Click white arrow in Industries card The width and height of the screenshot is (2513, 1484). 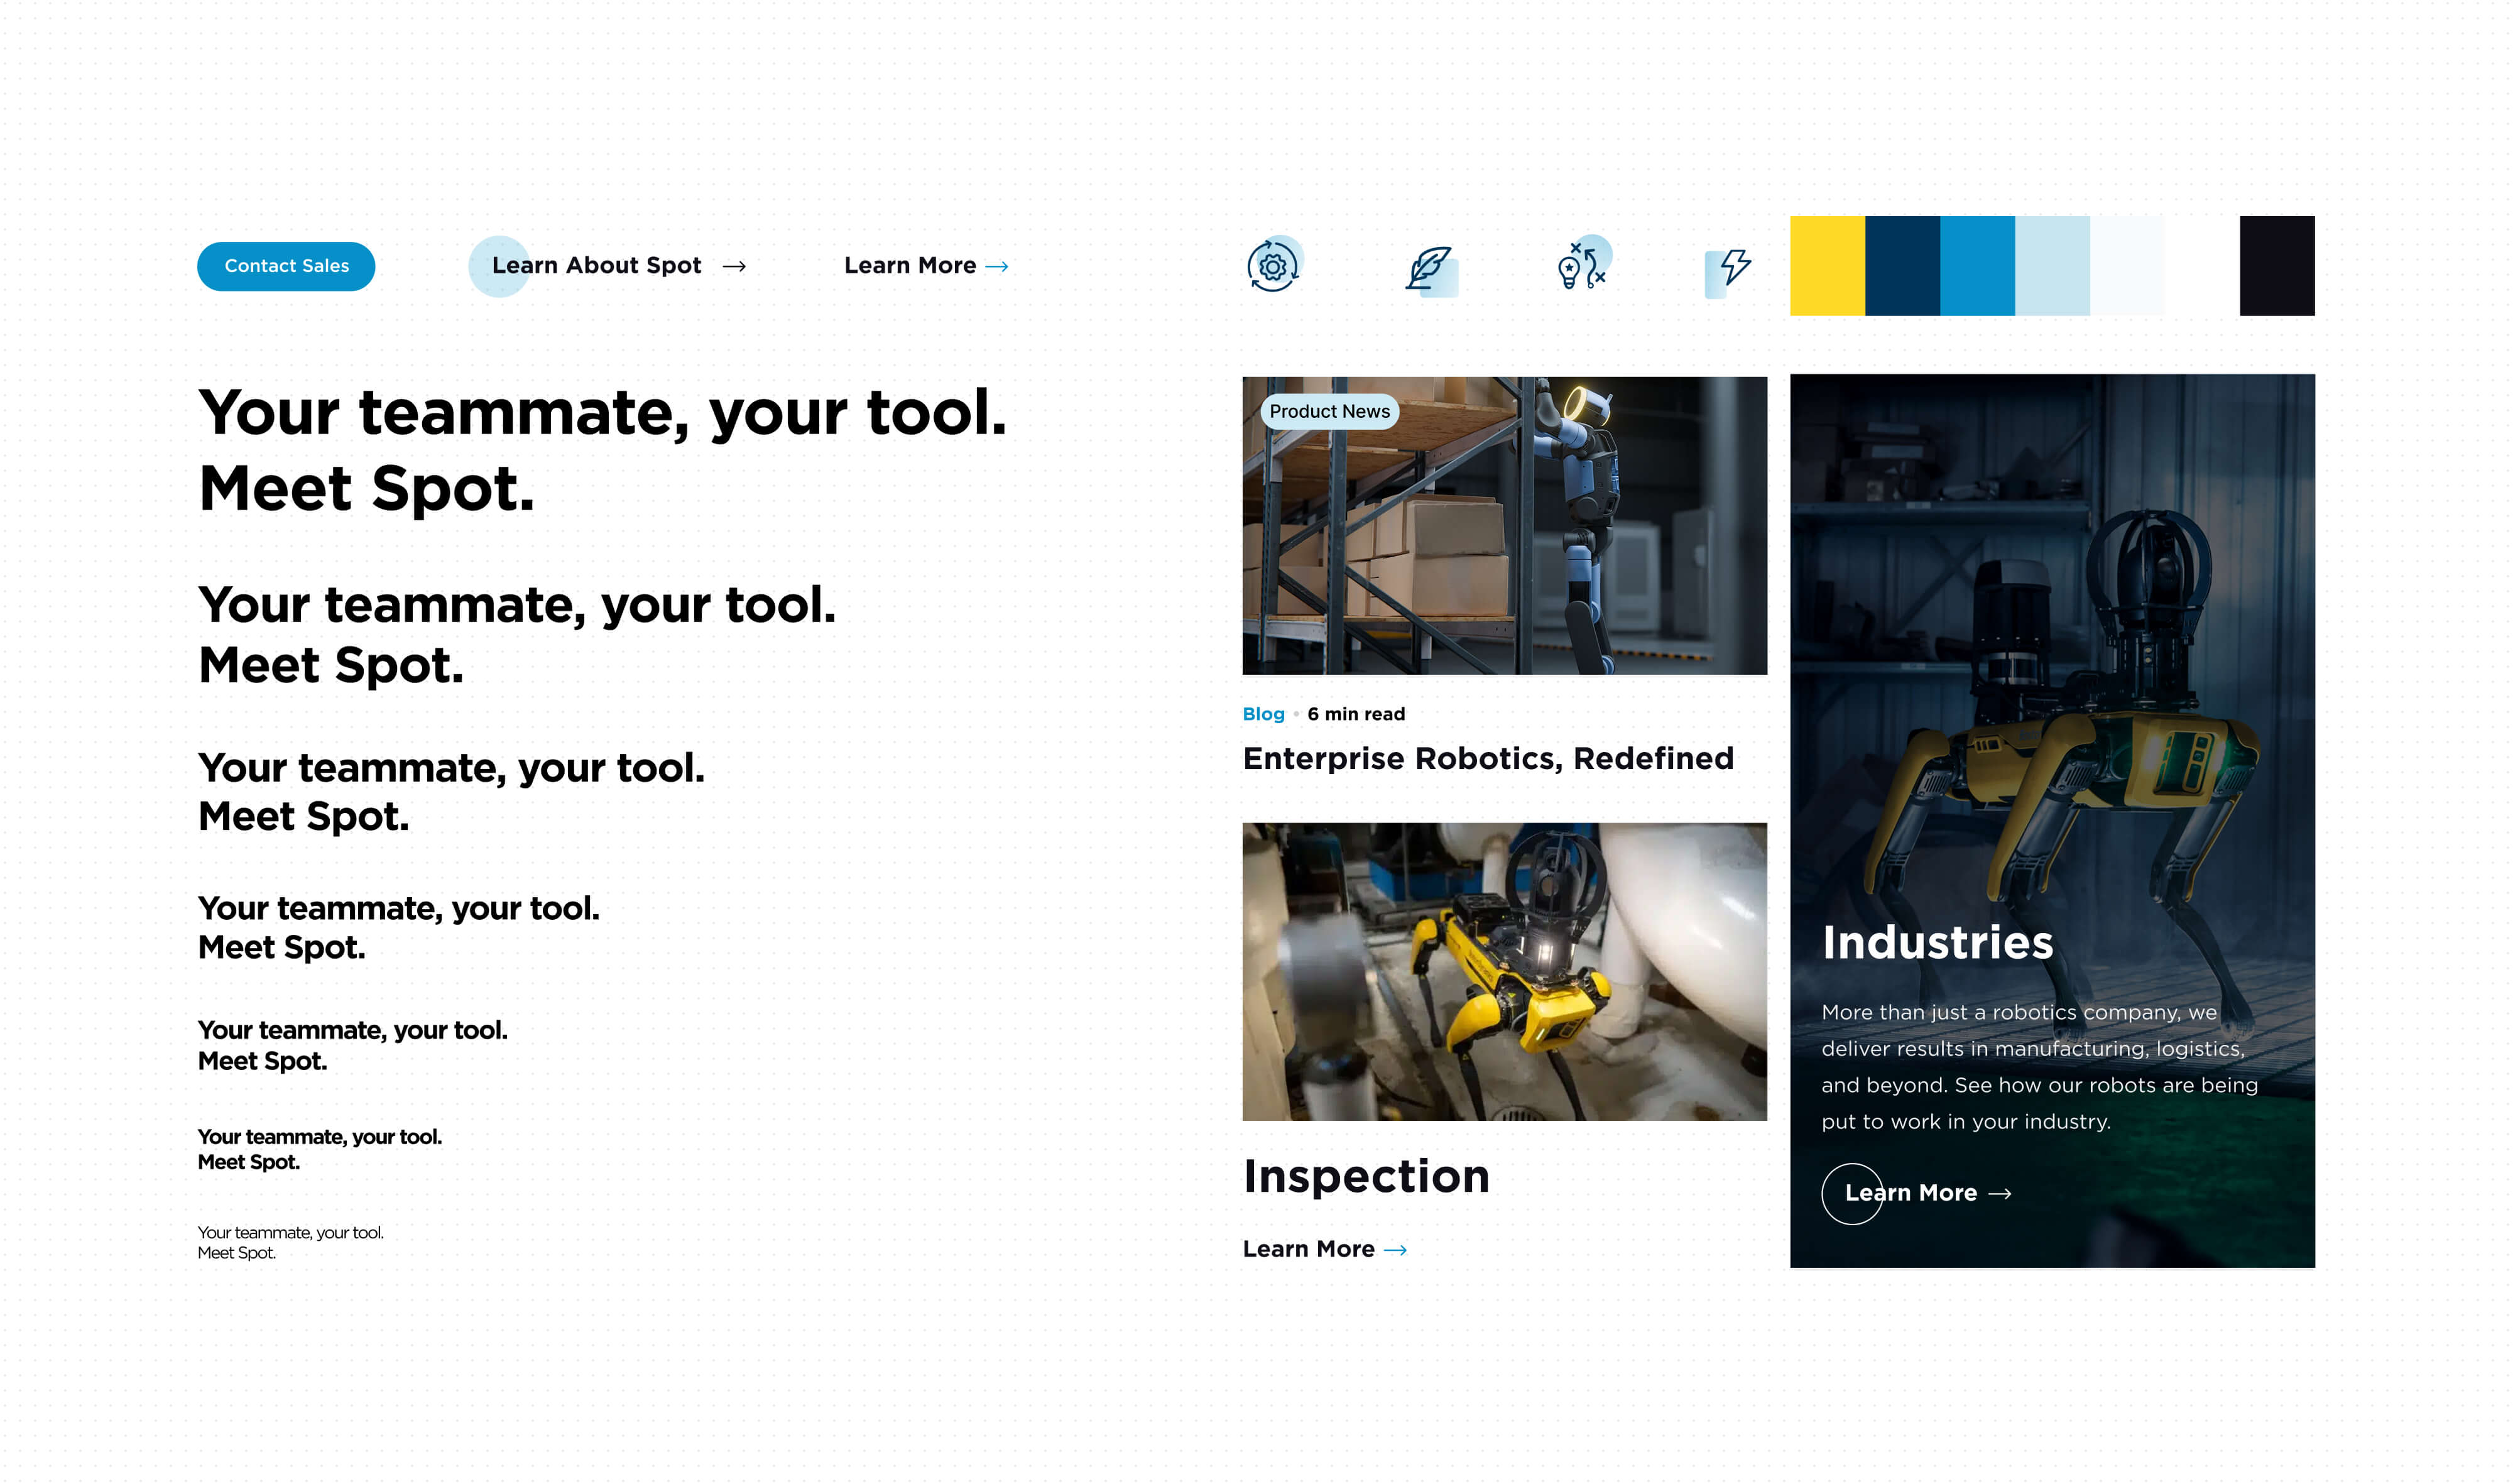tap(1999, 1193)
